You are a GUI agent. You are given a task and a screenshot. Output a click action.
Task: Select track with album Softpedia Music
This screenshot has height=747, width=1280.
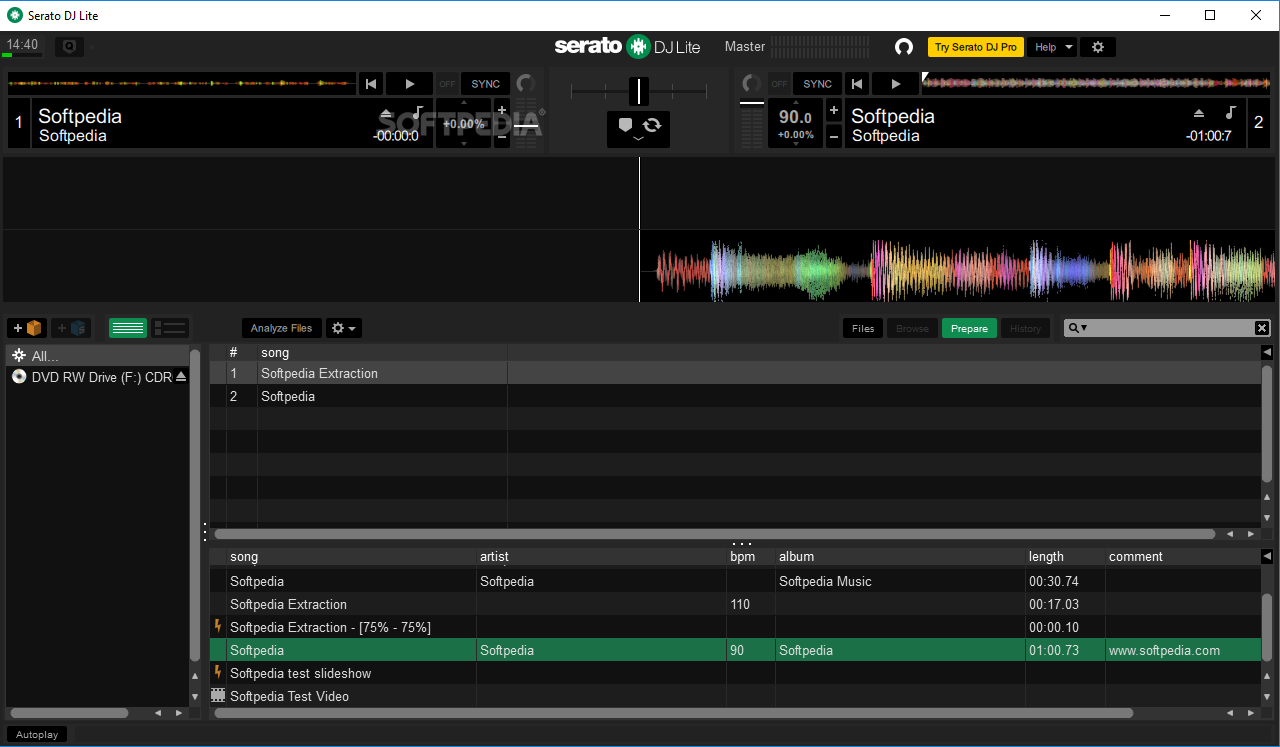[735, 581]
